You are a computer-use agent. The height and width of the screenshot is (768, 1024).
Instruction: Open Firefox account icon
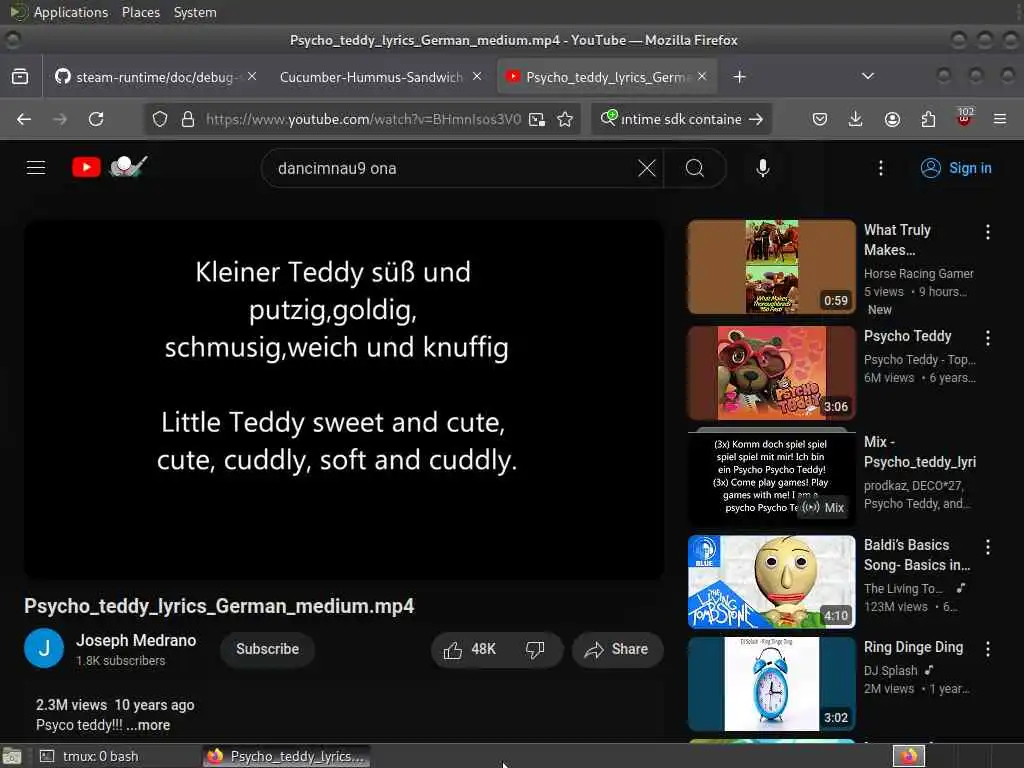pyautogui.click(x=892, y=120)
